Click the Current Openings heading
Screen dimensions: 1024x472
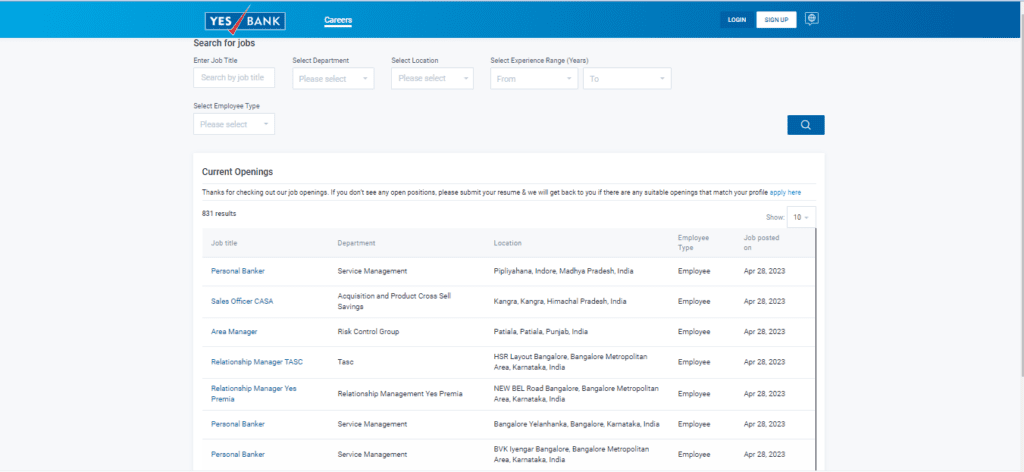237,172
